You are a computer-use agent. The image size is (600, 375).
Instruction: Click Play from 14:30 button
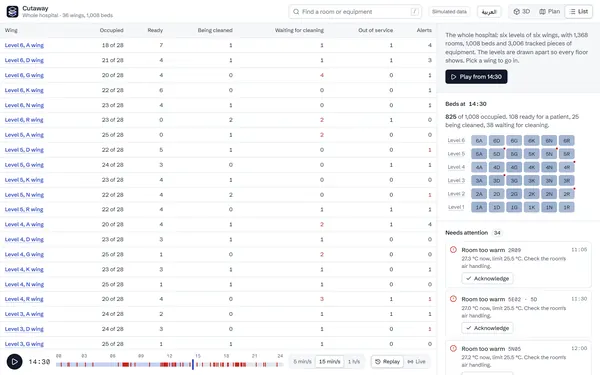476,77
